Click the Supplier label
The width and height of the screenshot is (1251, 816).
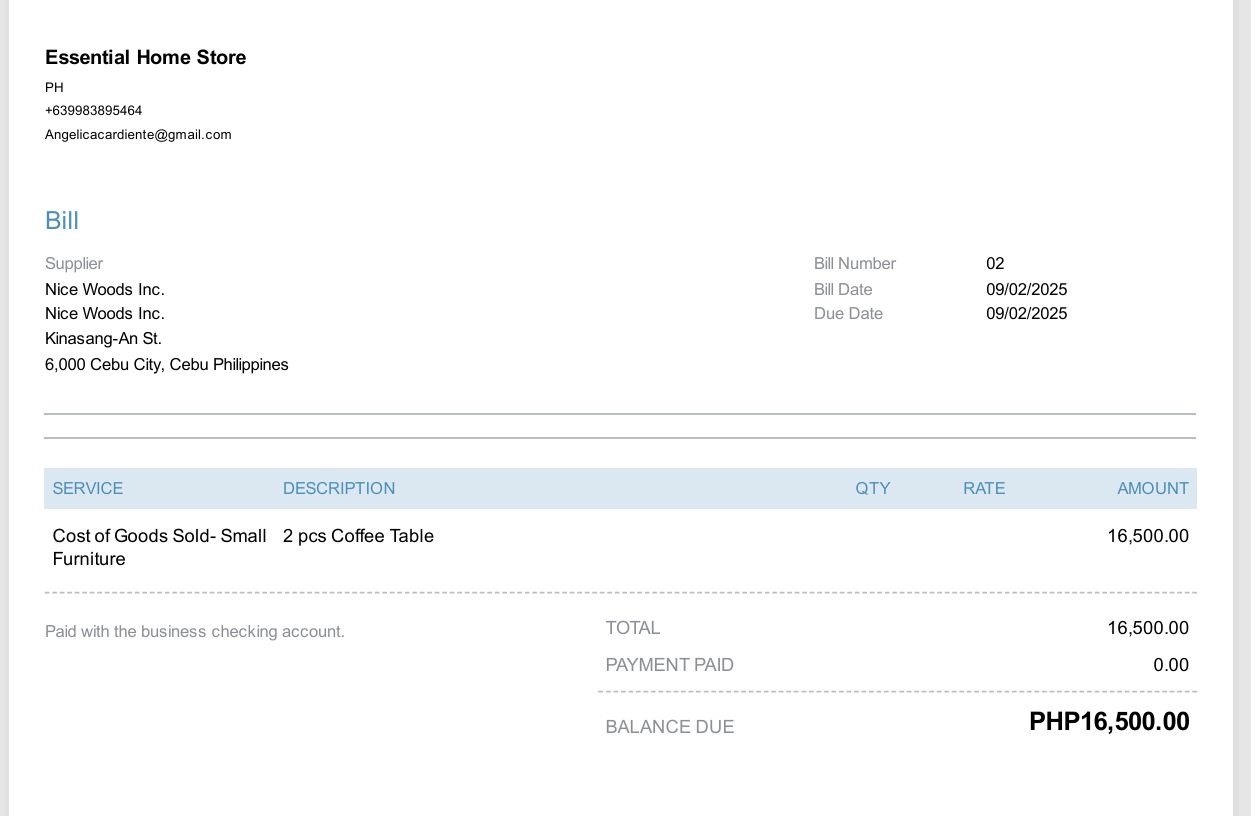74,263
